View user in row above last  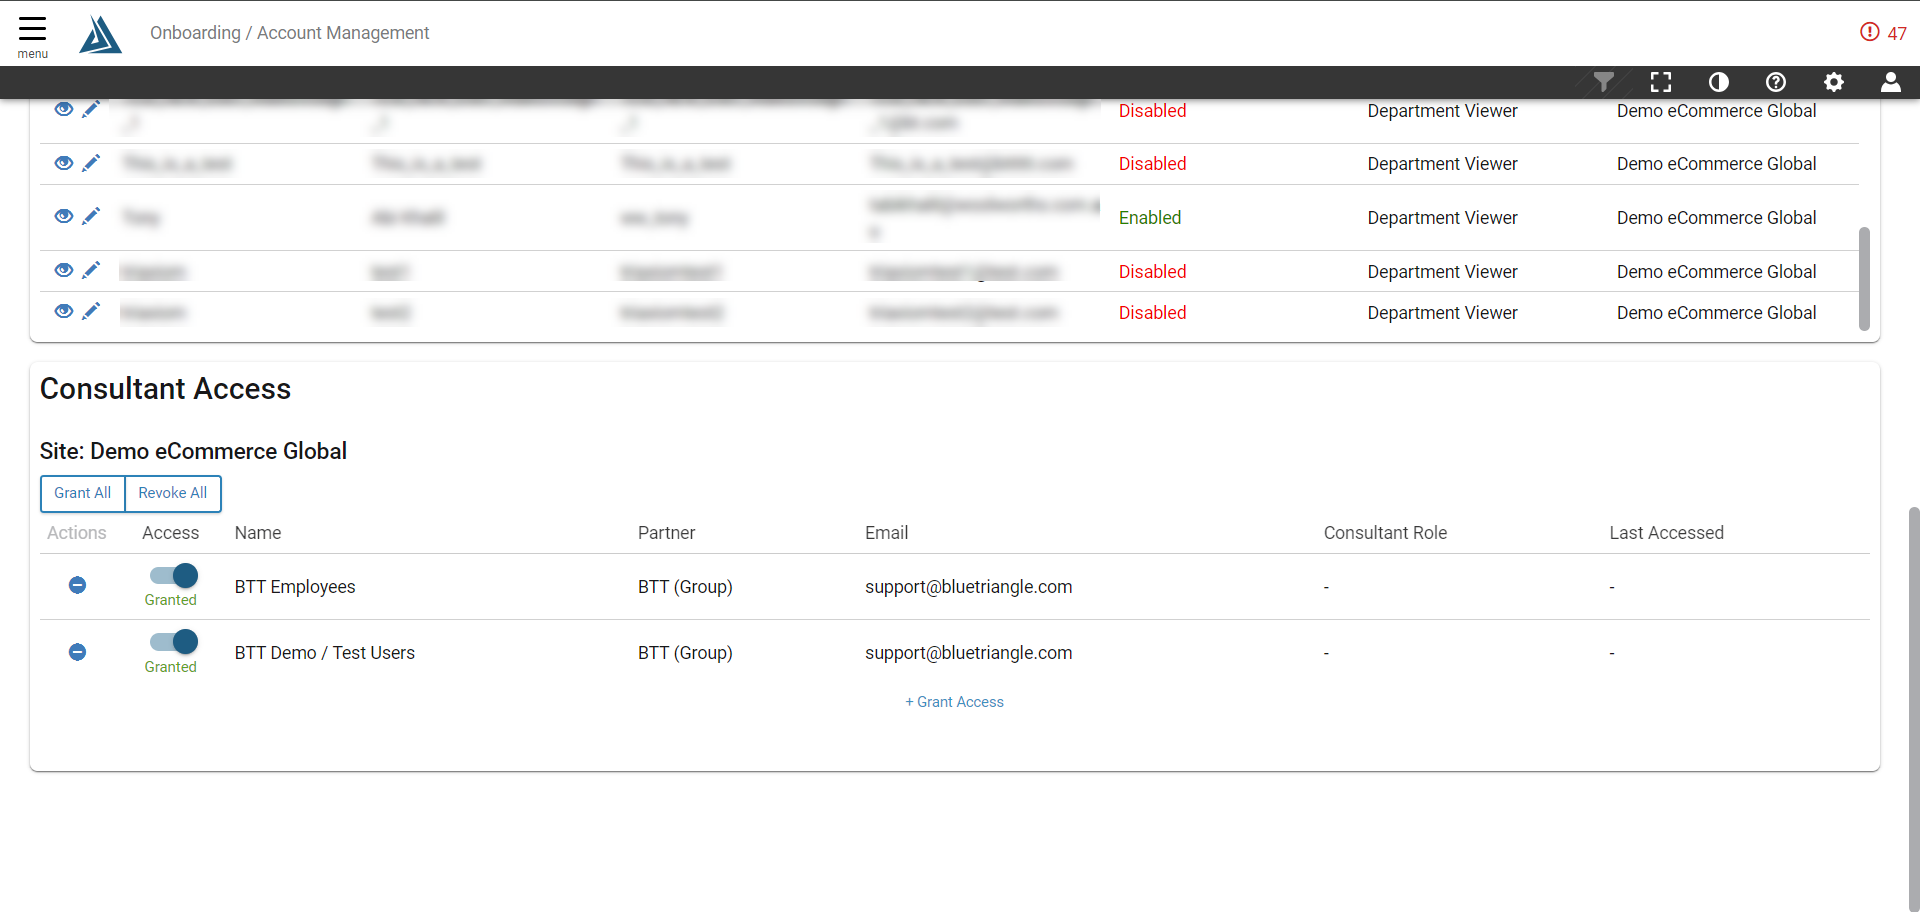(x=64, y=270)
